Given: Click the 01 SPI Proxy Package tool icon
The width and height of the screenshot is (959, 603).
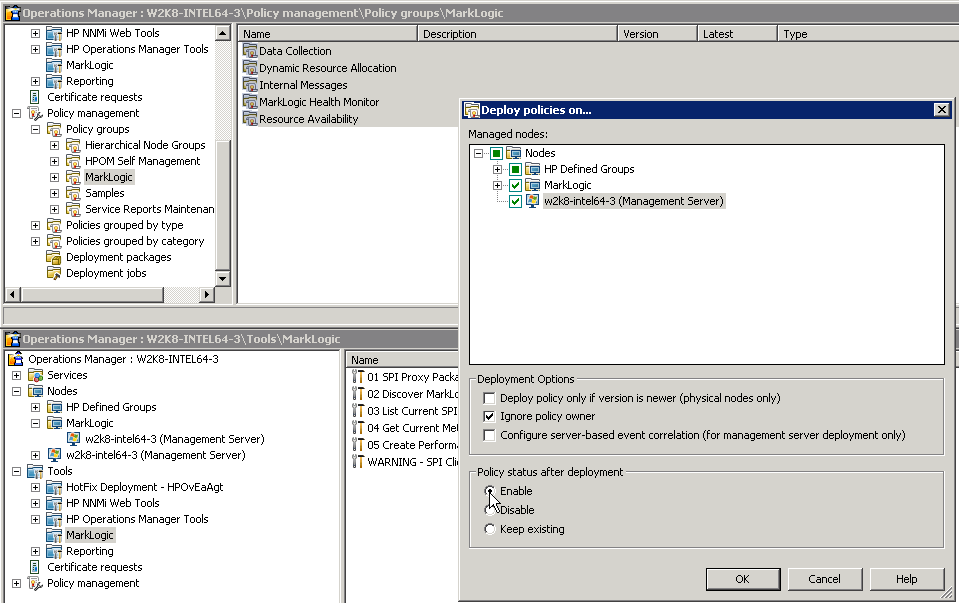Looking at the screenshot, I should click(358, 377).
